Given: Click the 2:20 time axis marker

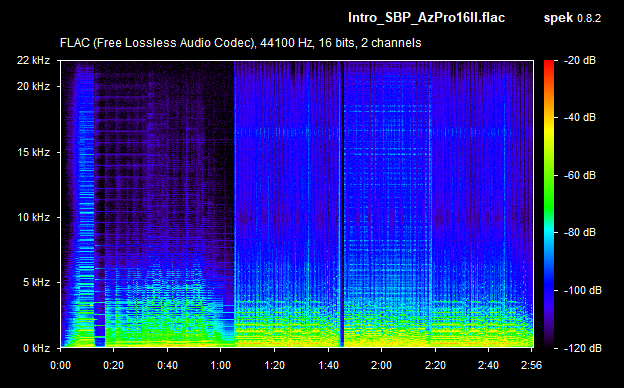Looking at the screenshot, I should (435, 365).
